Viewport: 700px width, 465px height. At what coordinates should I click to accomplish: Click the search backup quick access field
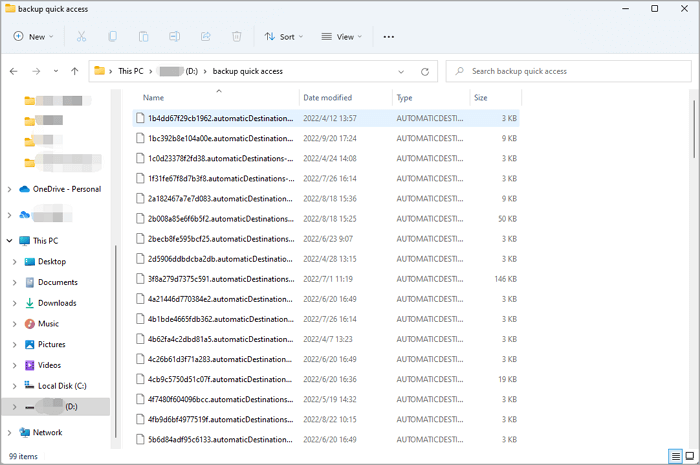(570, 72)
